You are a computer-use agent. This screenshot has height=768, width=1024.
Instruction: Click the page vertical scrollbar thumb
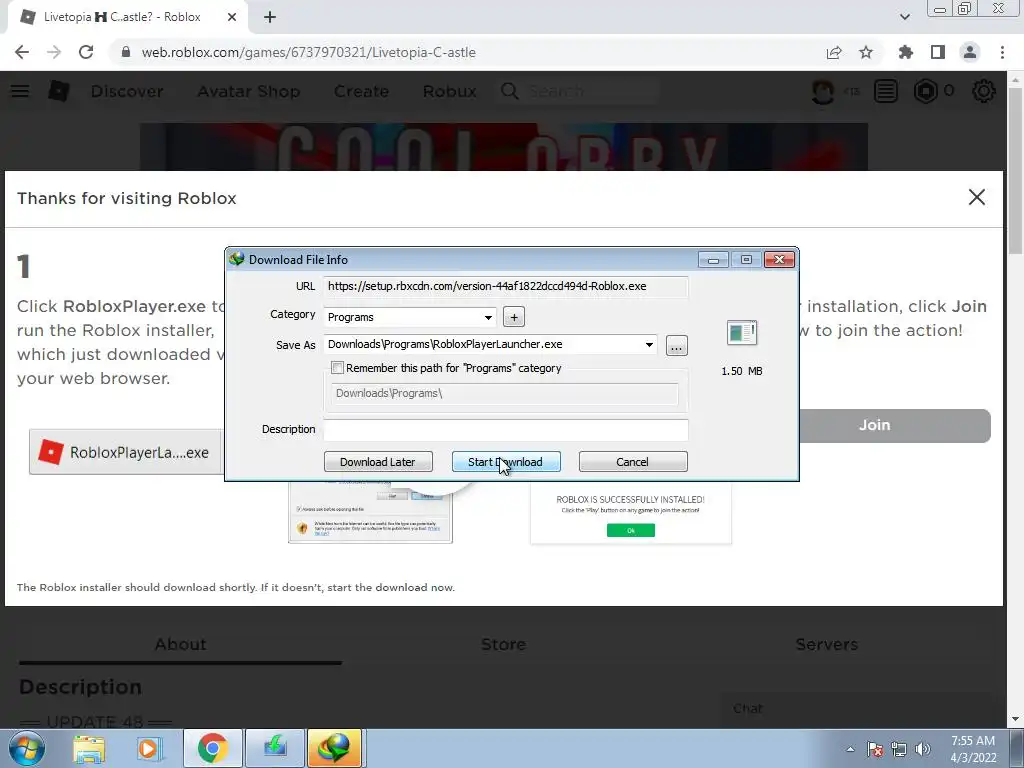coord(1015,171)
